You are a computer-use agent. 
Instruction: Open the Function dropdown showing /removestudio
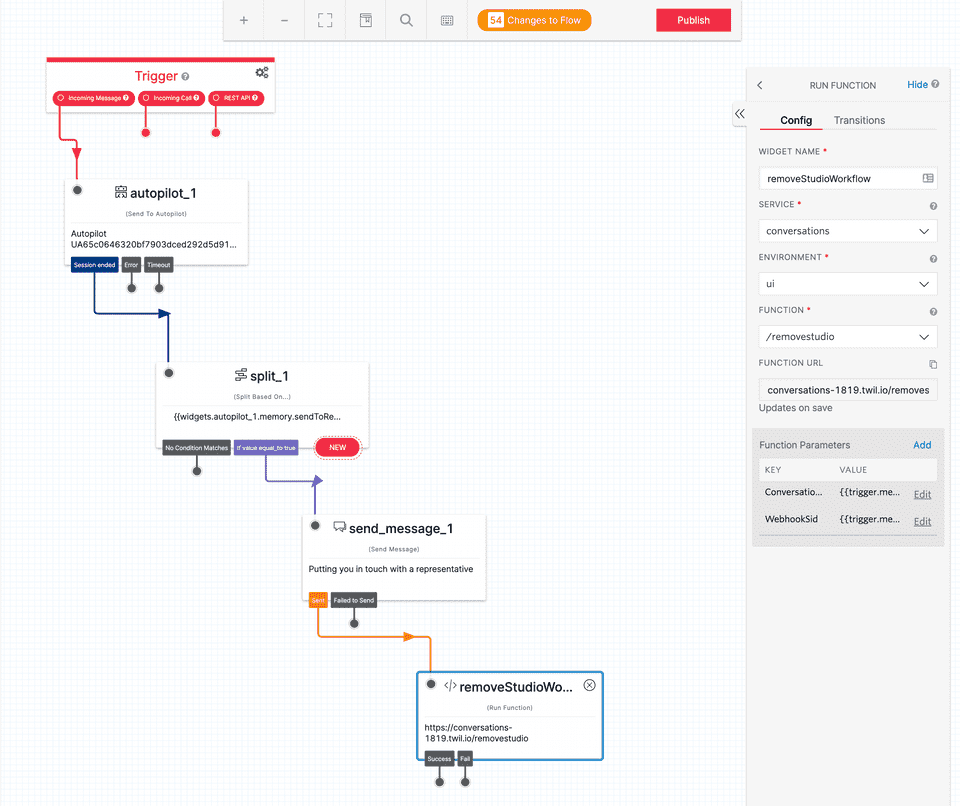click(848, 336)
